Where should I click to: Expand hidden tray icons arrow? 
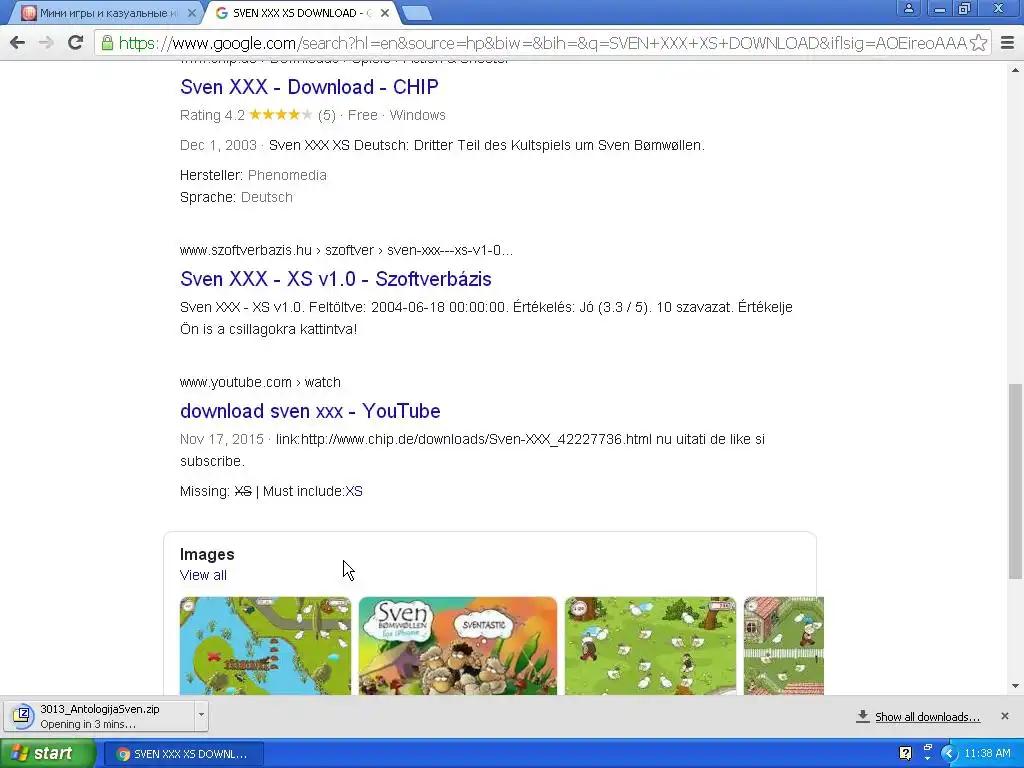click(949, 754)
